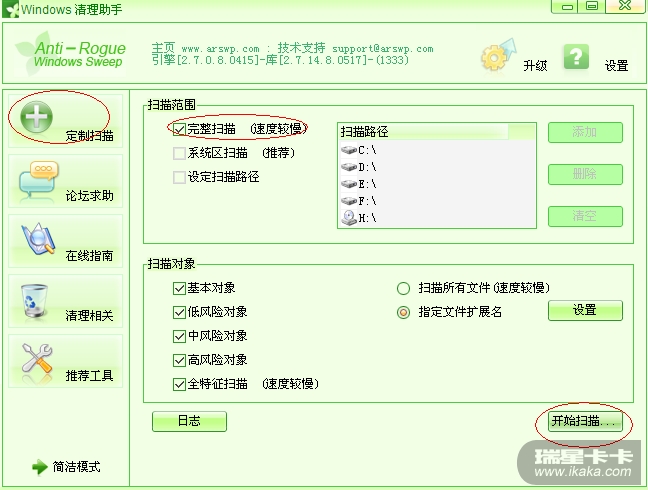Viewport: 648px width, 490px height.
Task: Enable 系统区扫描 (推荐) checkbox
Action: coord(179,153)
